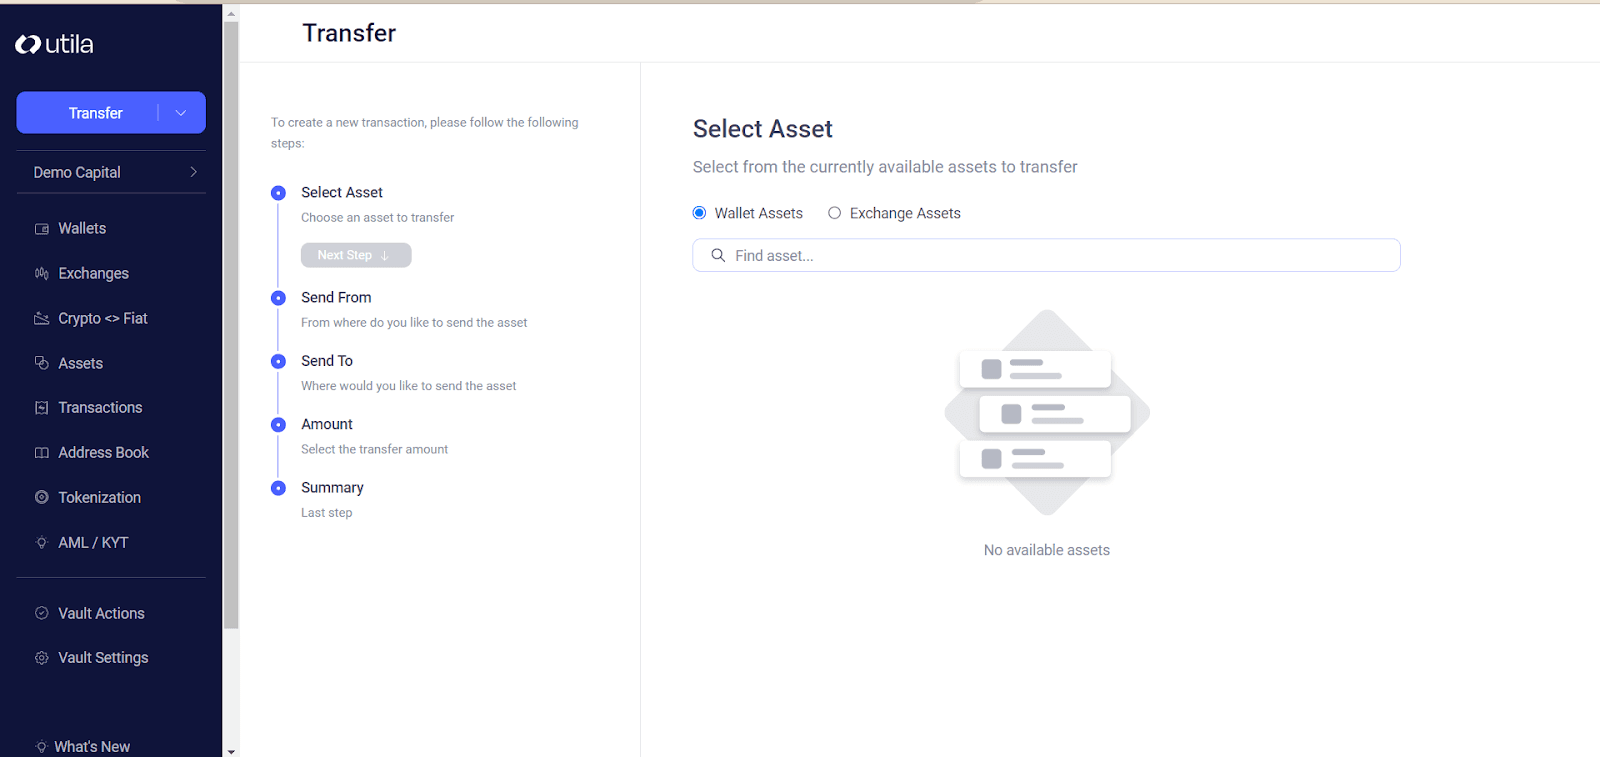Image resolution: width=1600 pixels, height=757 pixels.
Task: Click the Demo Capital vault name
Action: pos(77,172)
